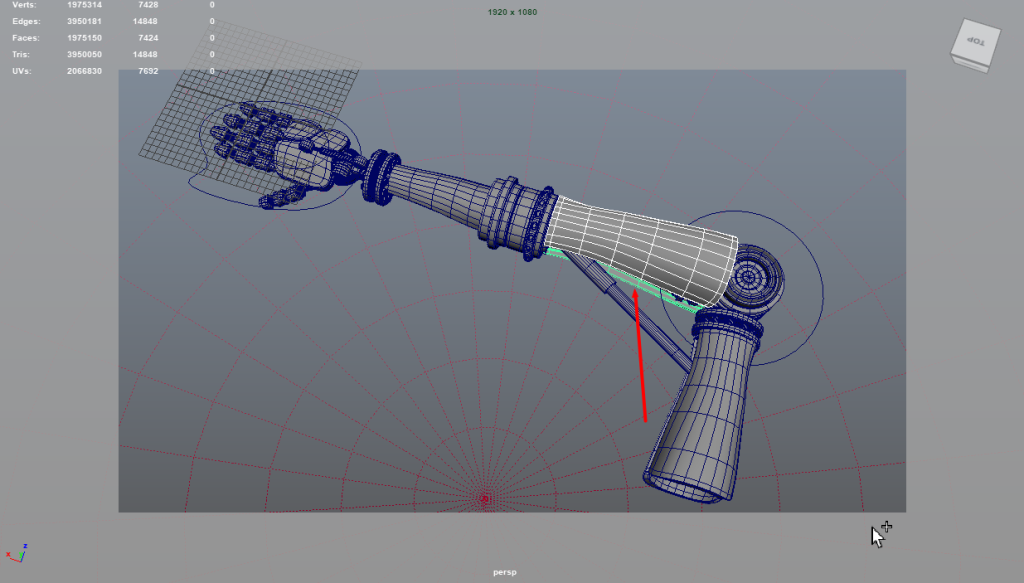Click the XYZ axis orientation indicator
The width and height of the screenshot is (1024, 583).
coord(17,554)
